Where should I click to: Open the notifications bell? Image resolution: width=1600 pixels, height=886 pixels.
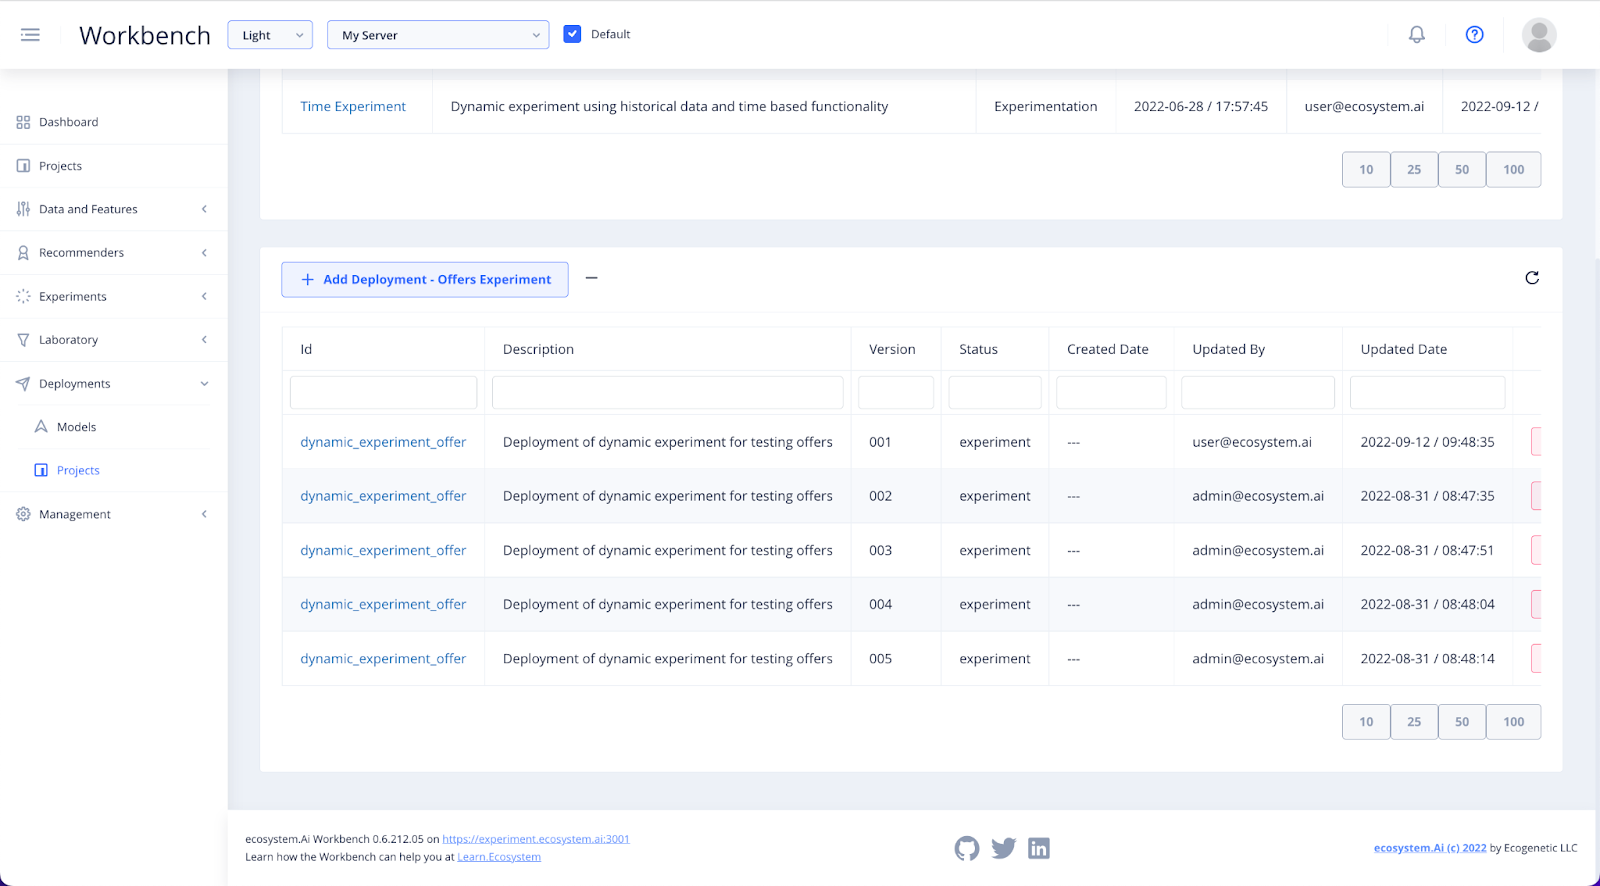click(1417, 35)
